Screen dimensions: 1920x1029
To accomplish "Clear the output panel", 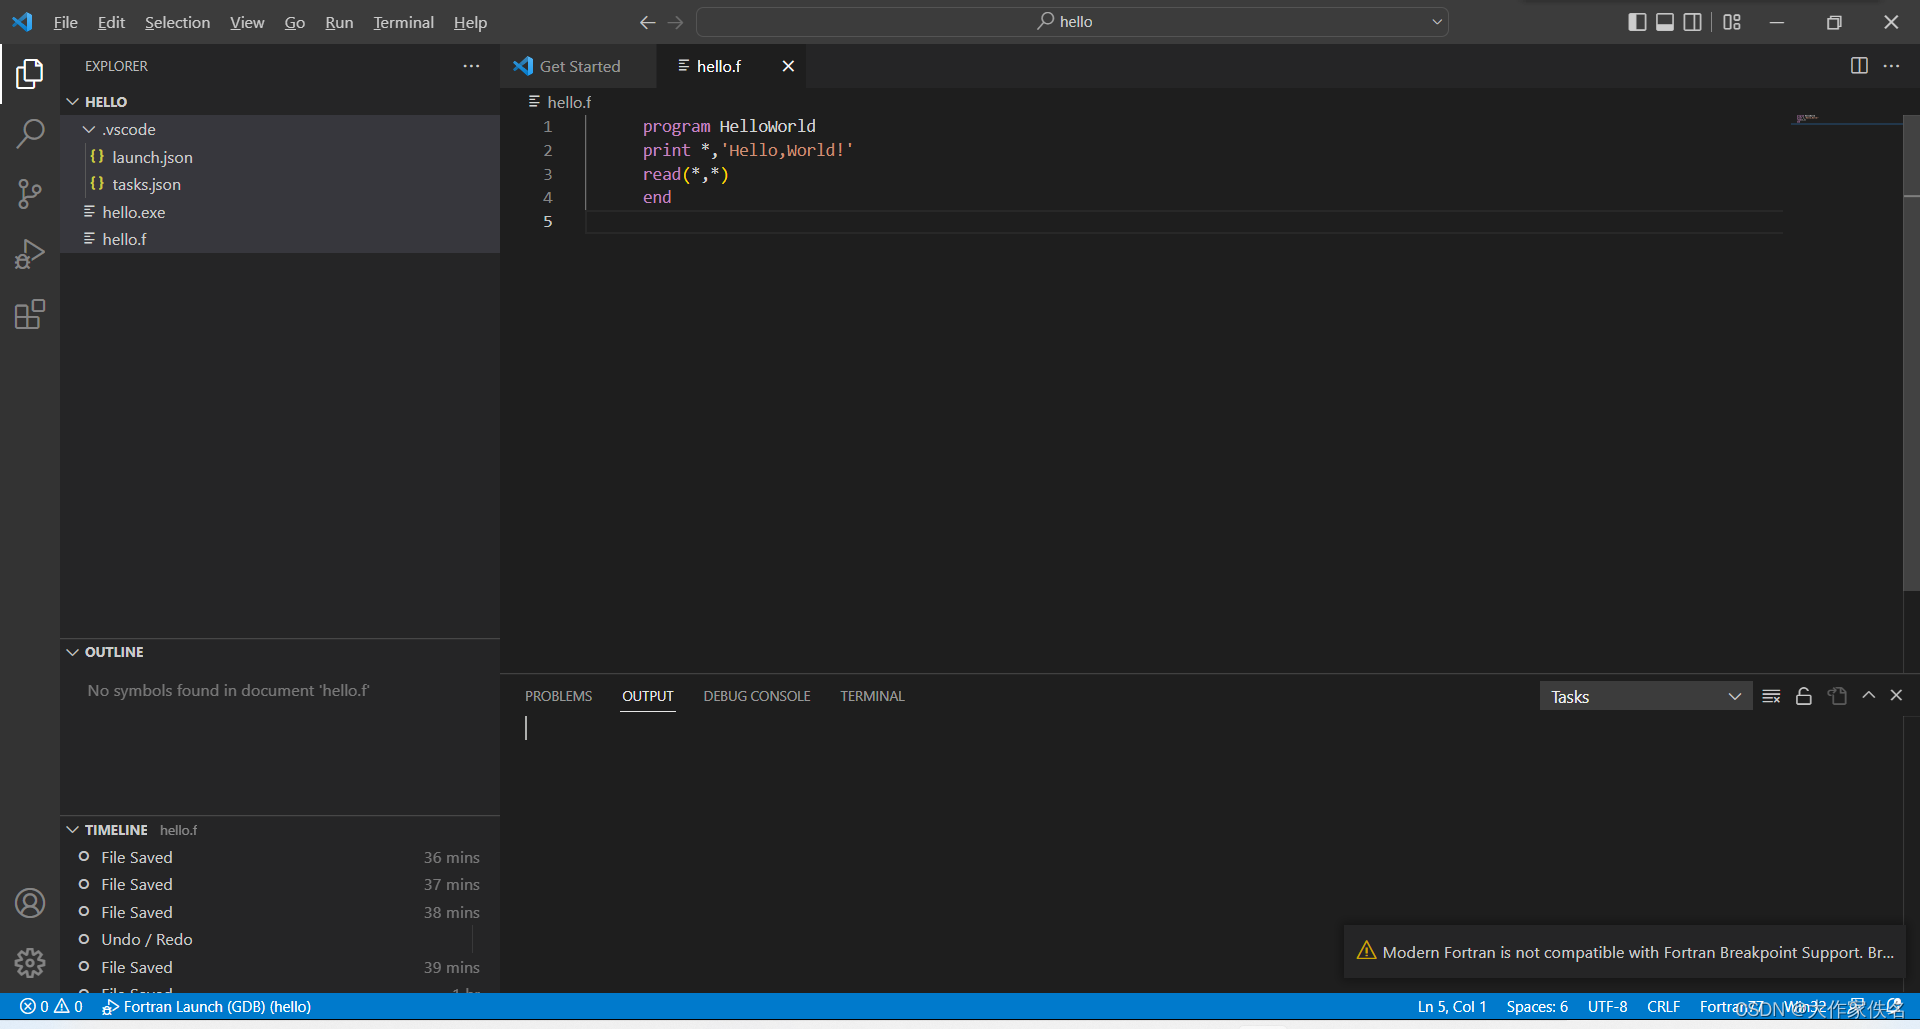I will coord(1771,696).
